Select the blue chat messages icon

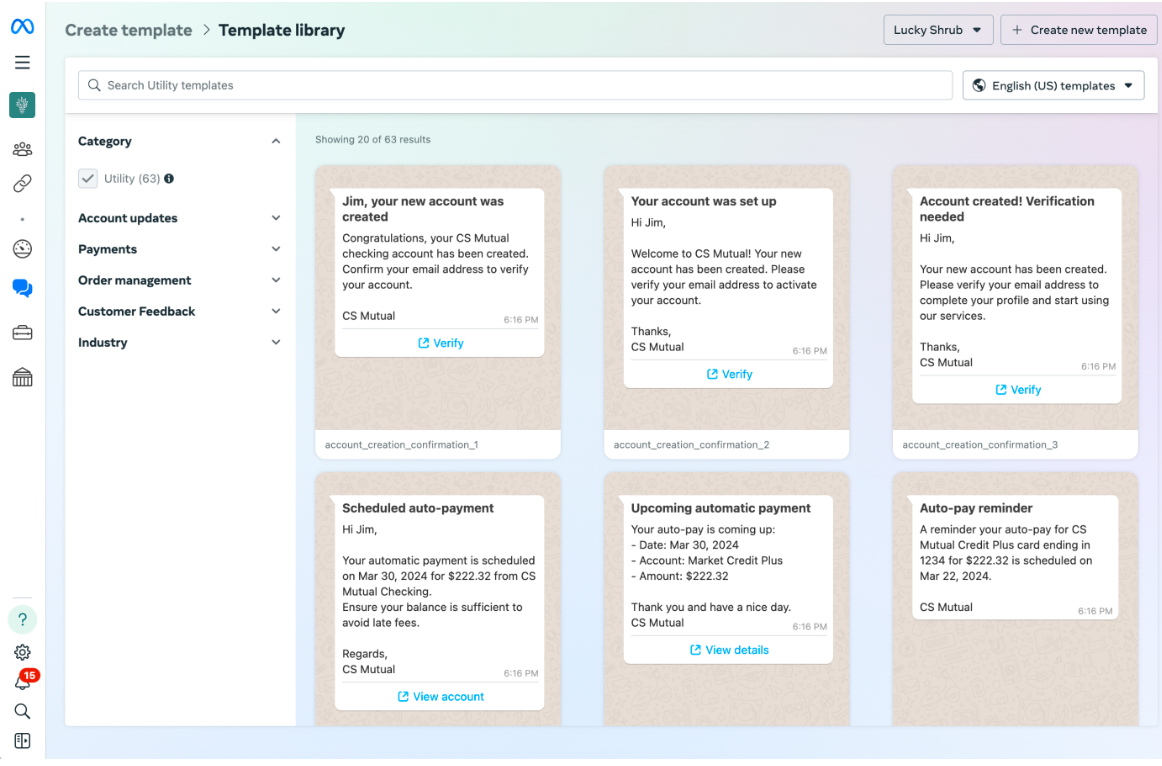(x=22, y=289)
